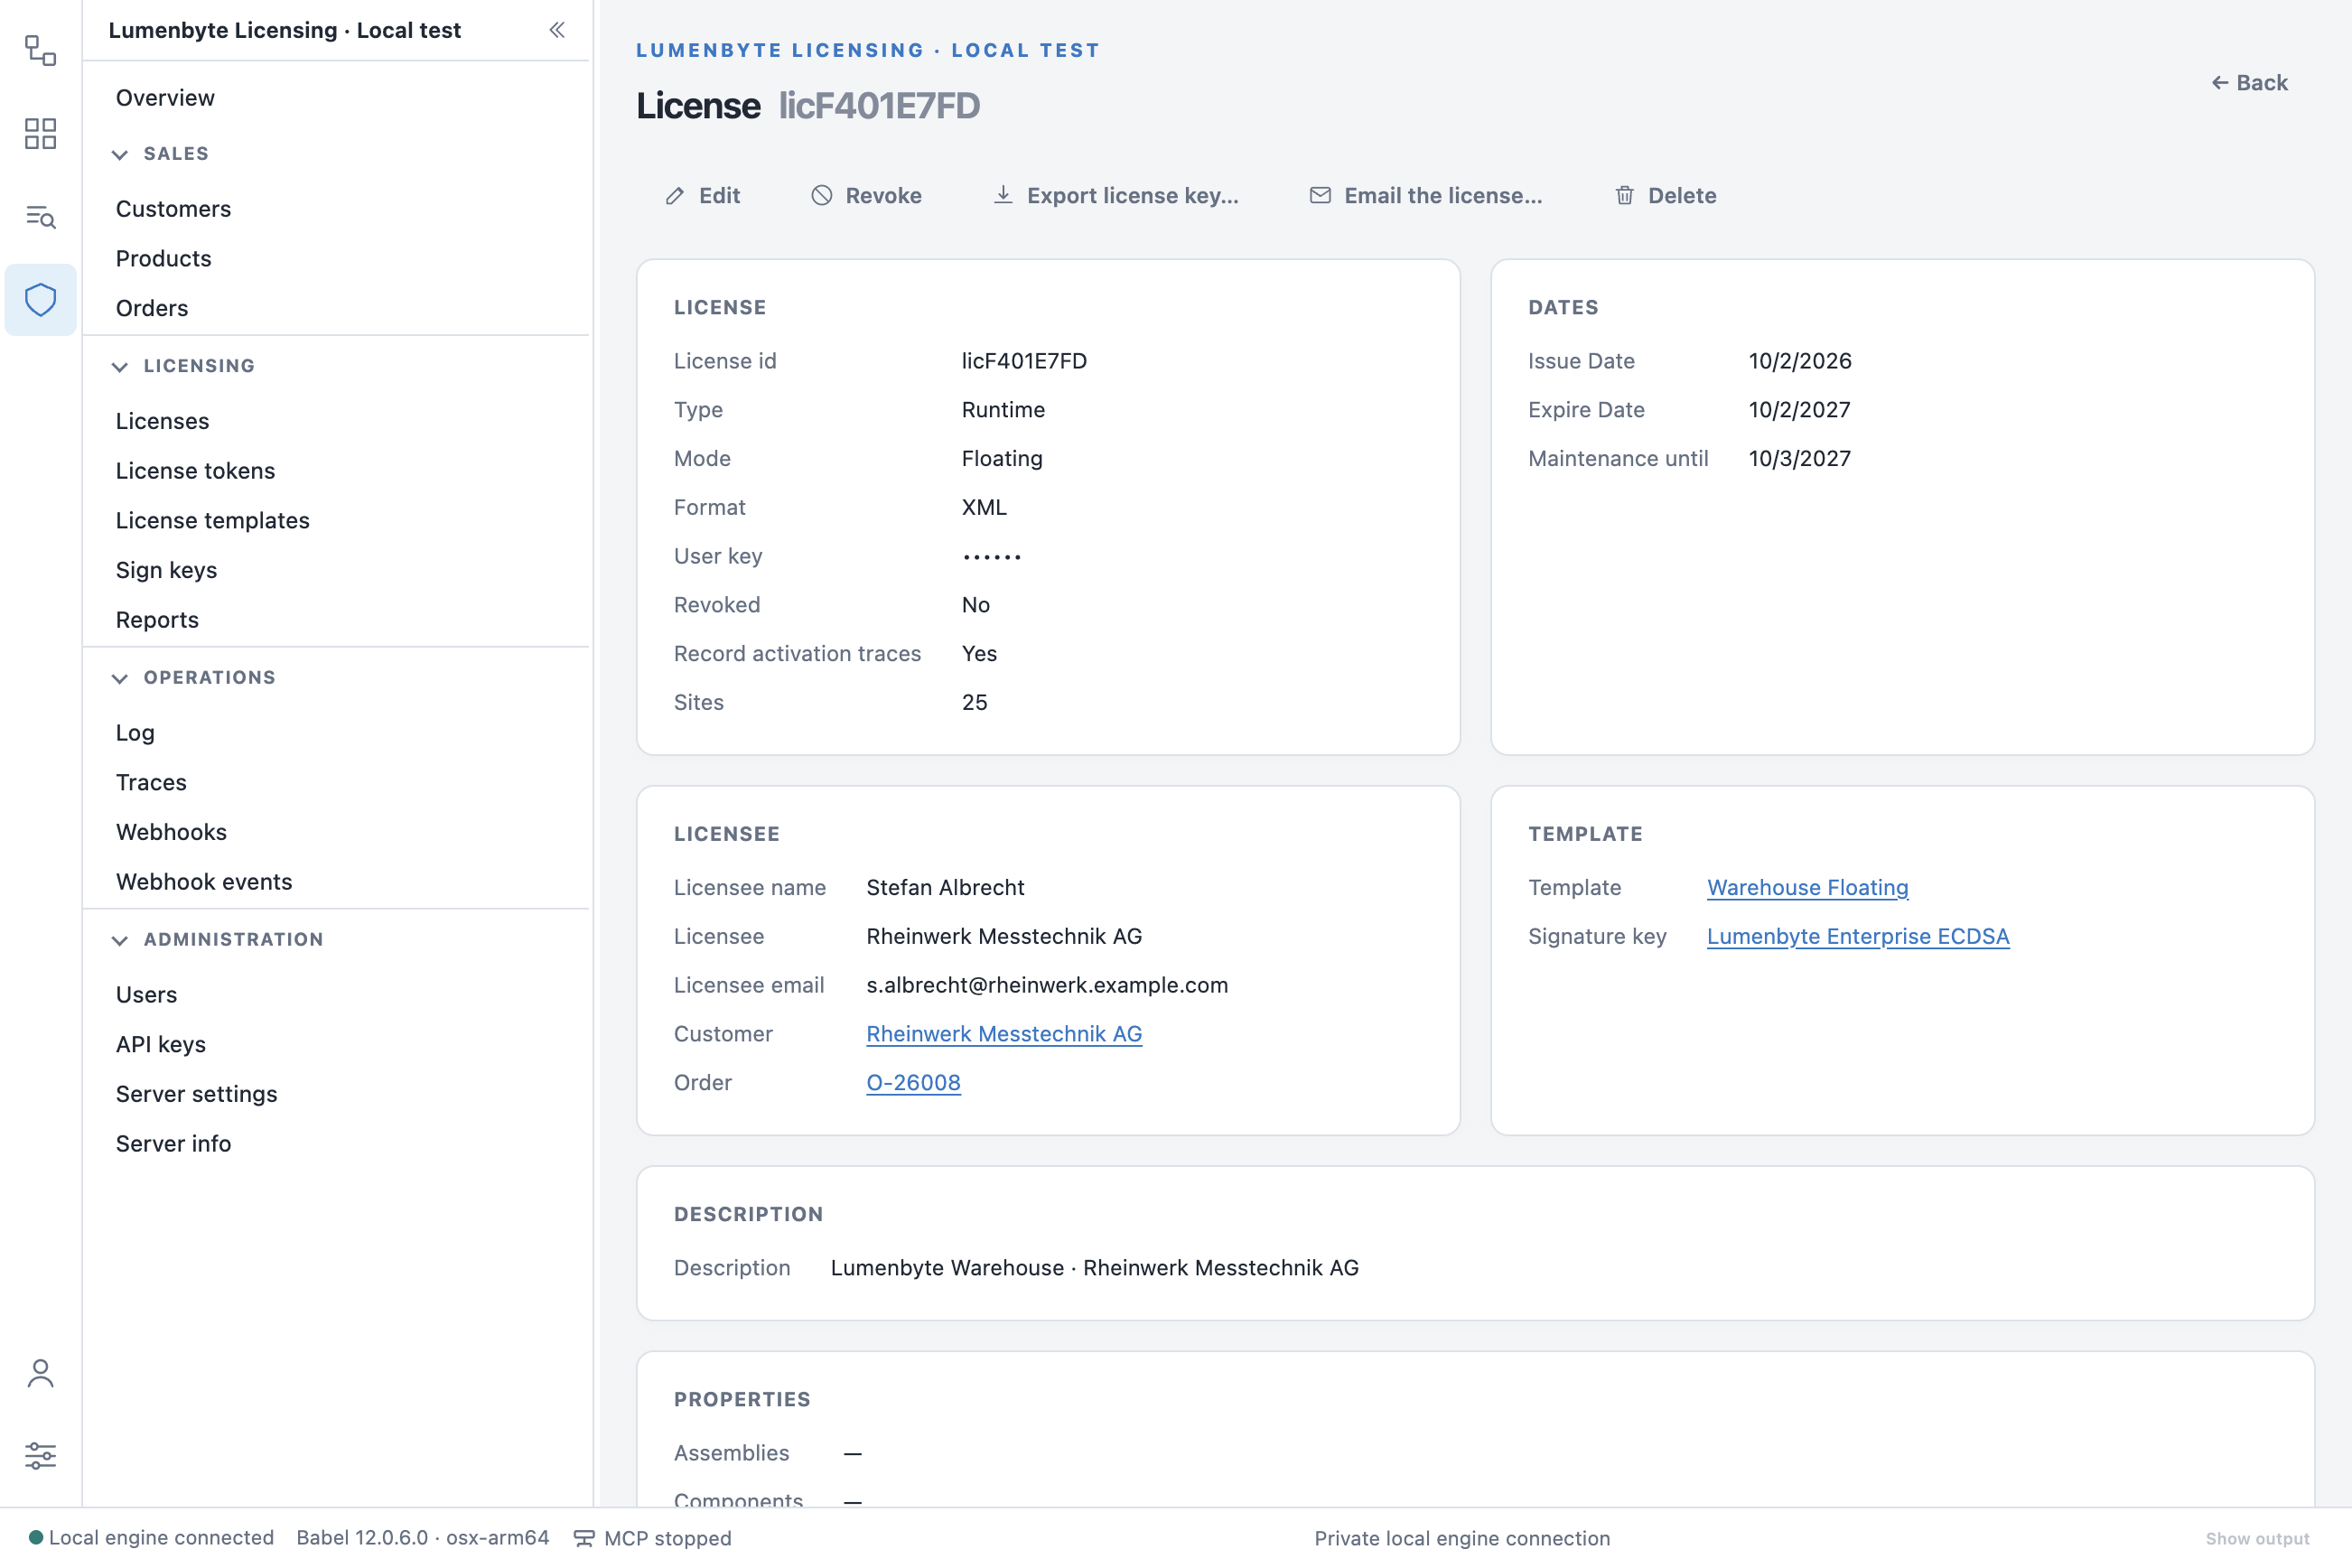Open the connections tree icon in left rail
The height and width of the screenshot is (1568, 2352).
click(40, 50)
